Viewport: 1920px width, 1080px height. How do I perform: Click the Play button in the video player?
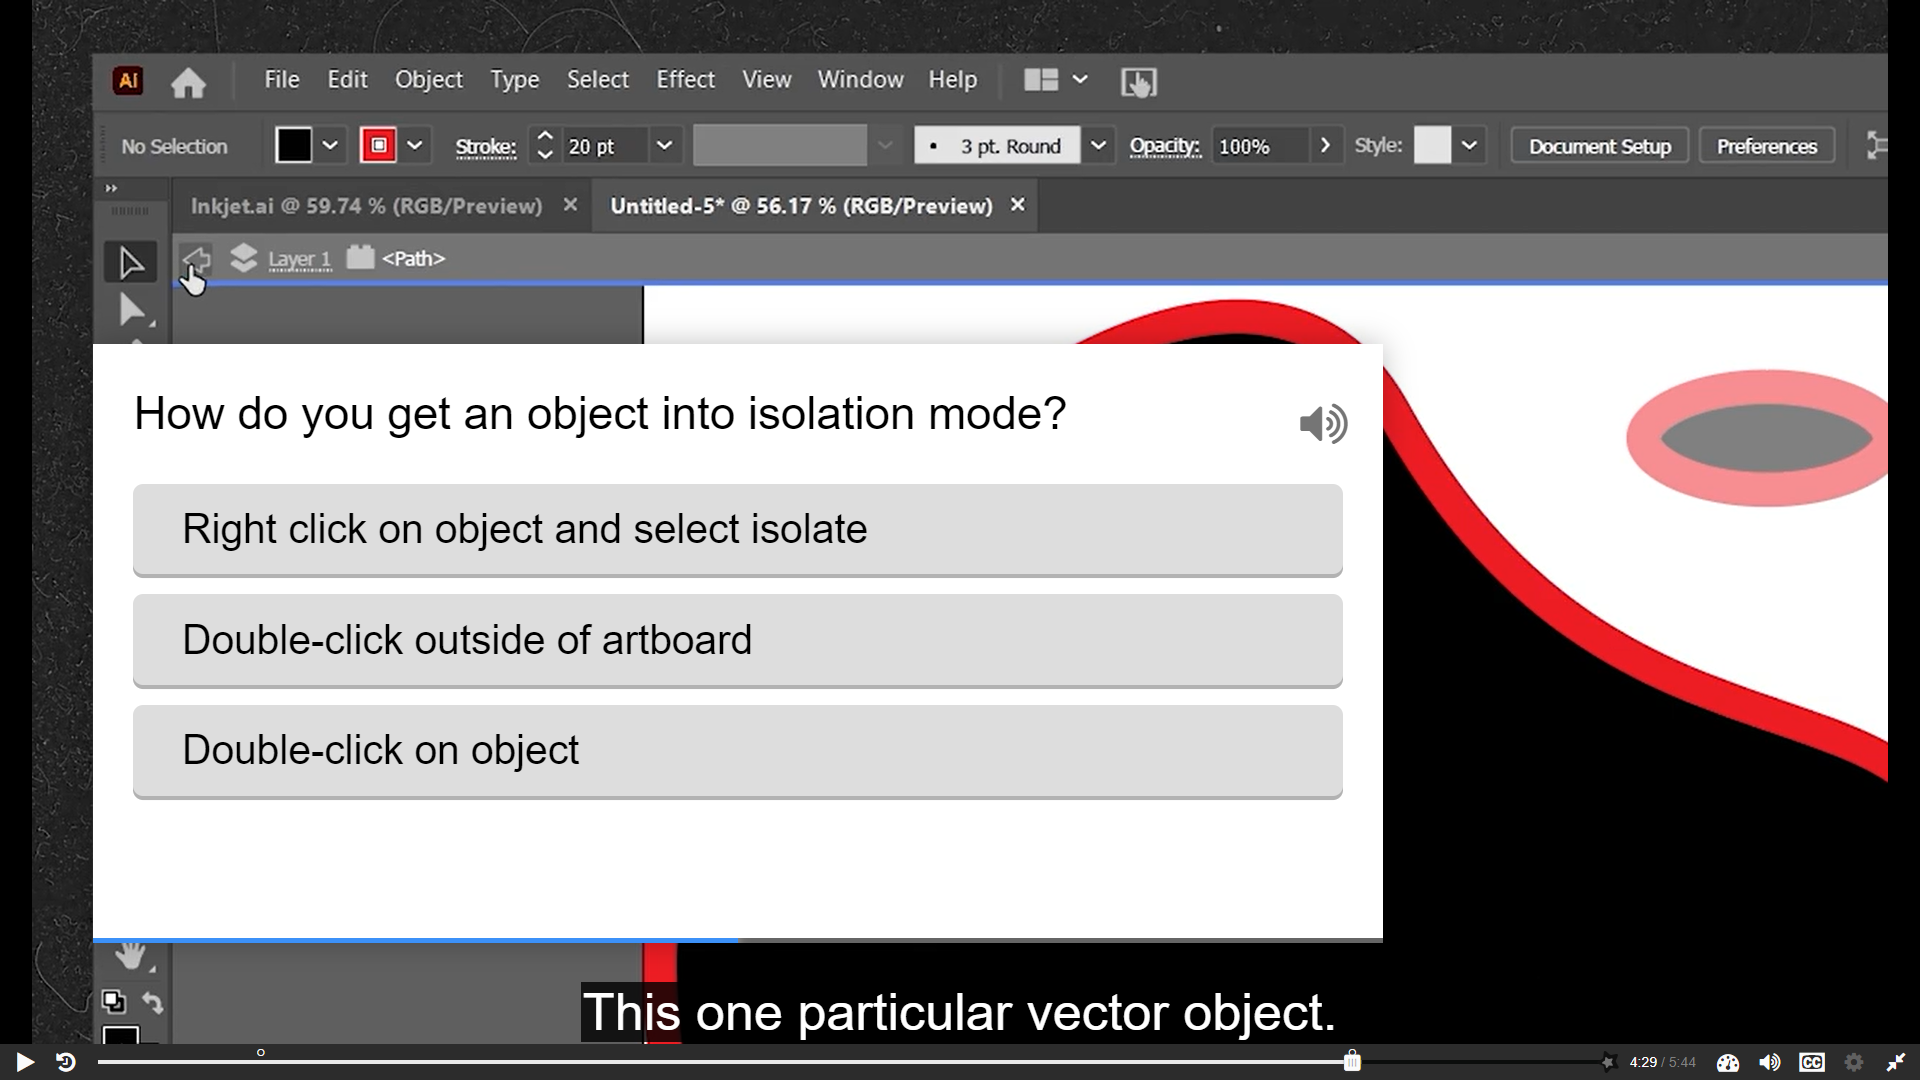25,1062
